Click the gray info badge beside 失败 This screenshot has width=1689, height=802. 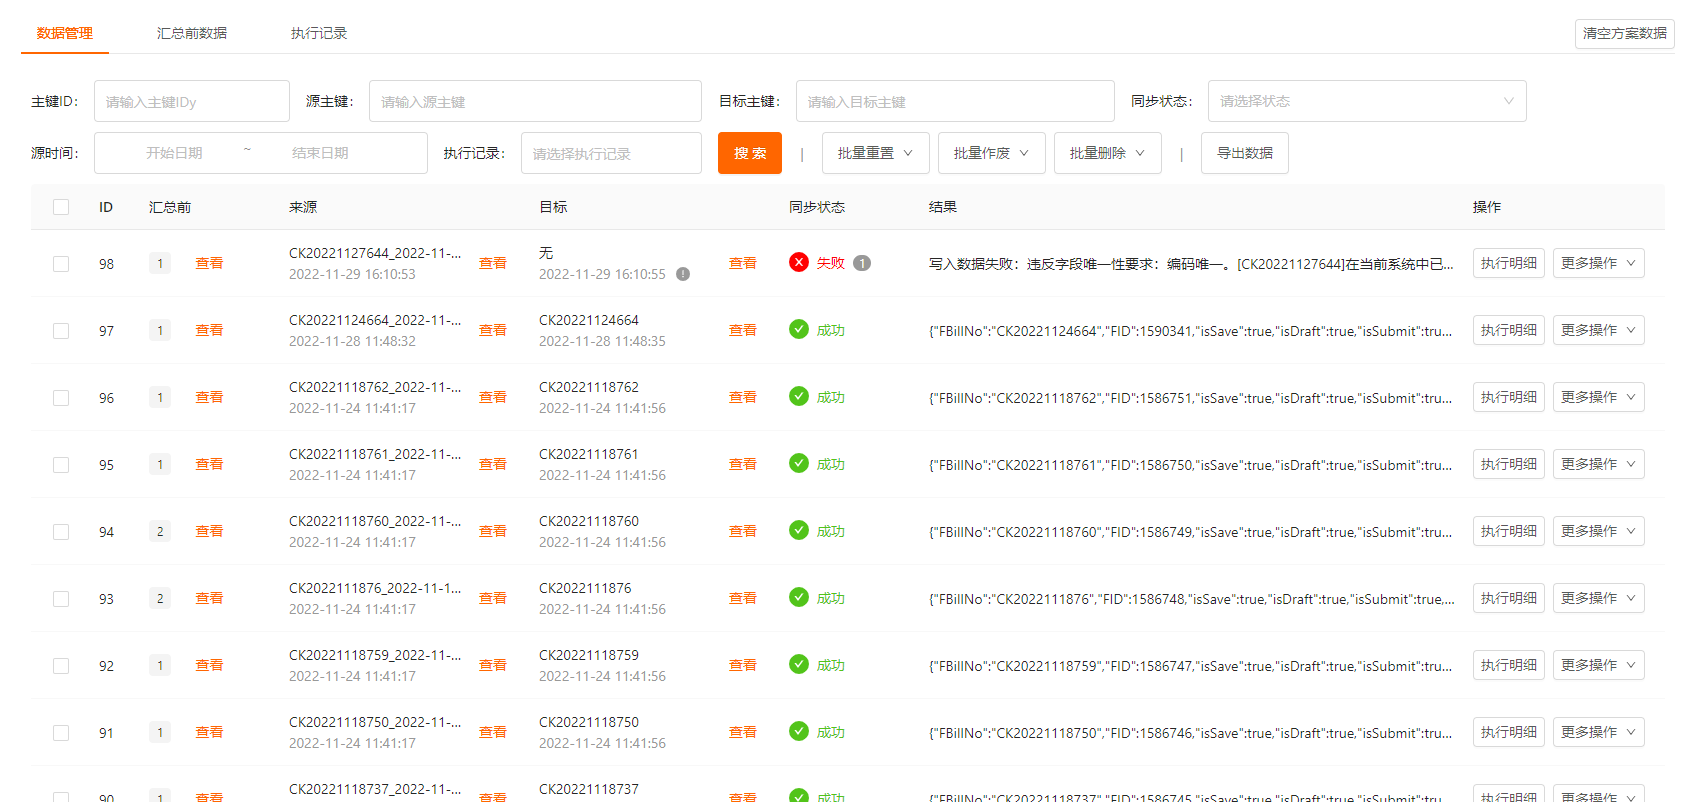(x=862, y=263)
